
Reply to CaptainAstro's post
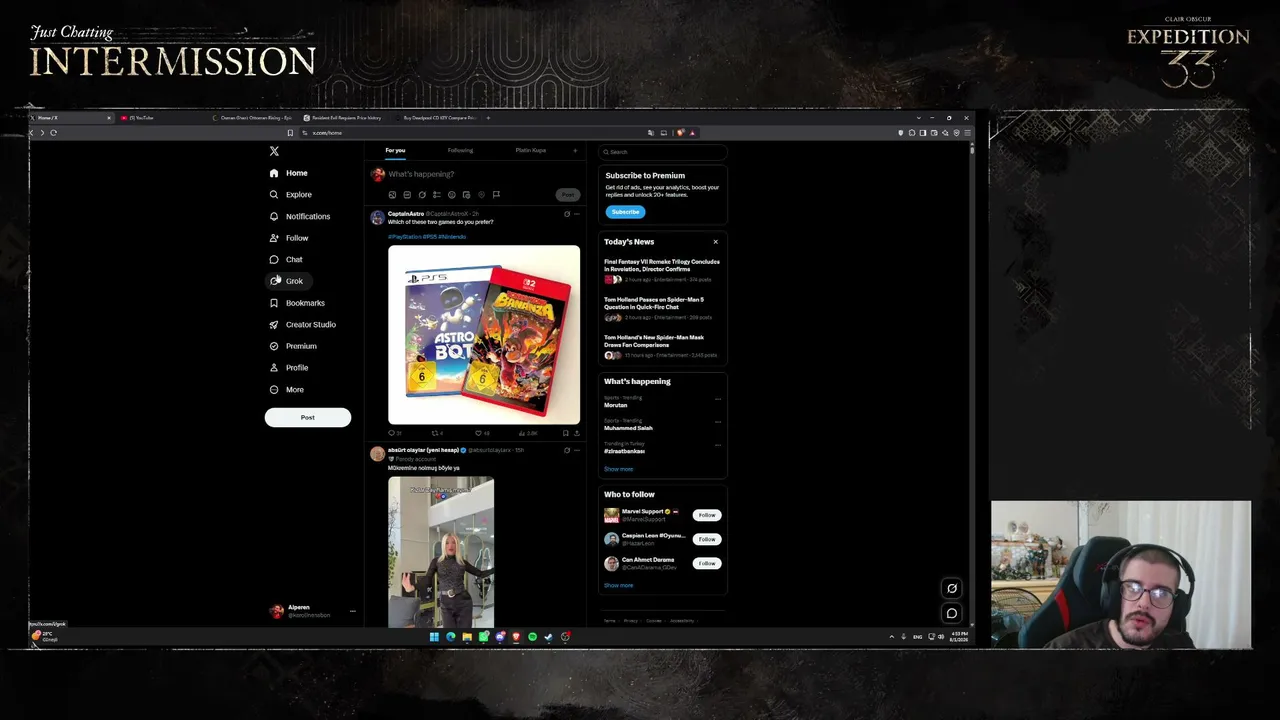(x=394, y=433)
